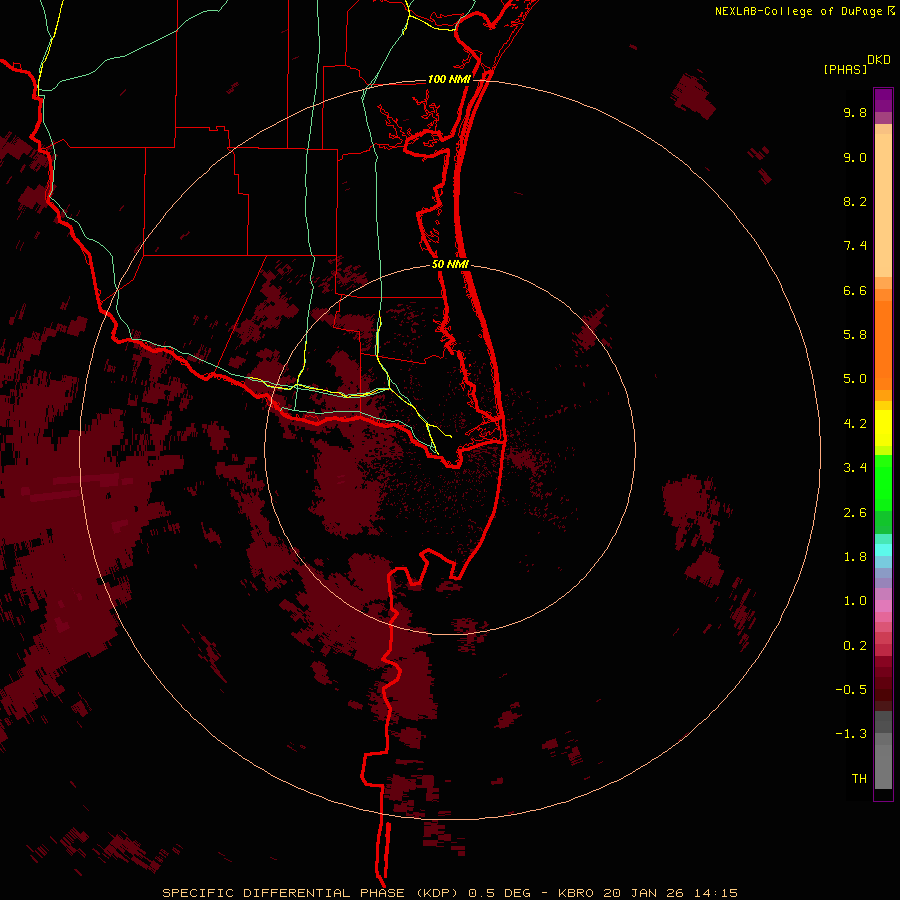Click the 20 JAN 26 14:15 timestamp
The width and height of the screenshot is (900, 900).
[x=670, y=893]
